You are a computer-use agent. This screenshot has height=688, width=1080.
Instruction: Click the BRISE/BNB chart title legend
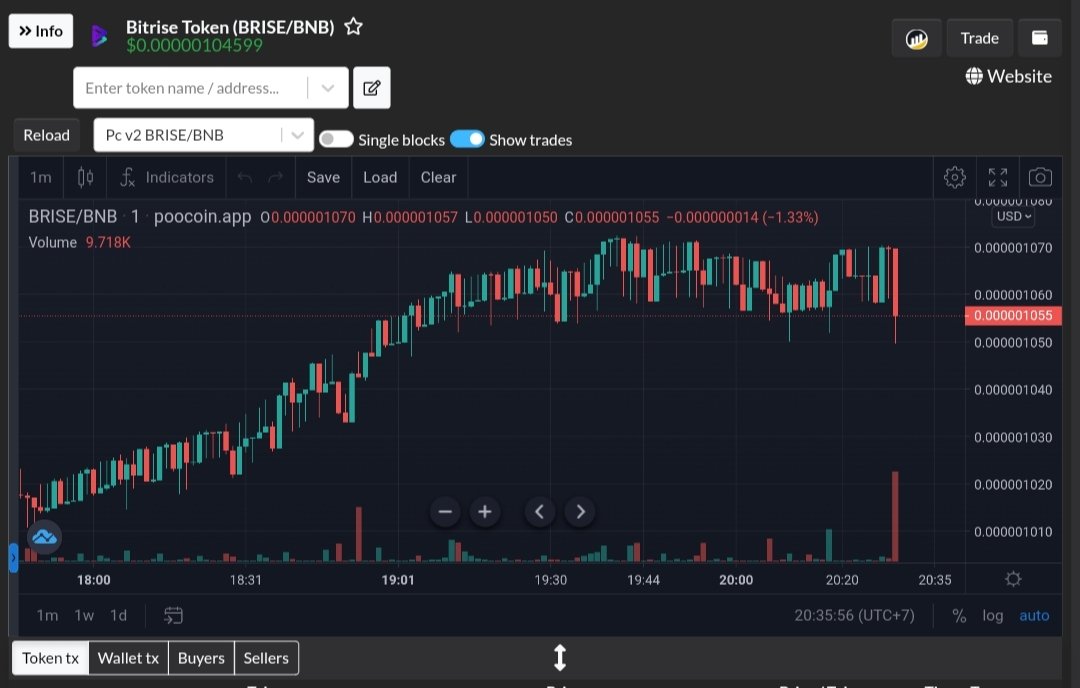[x=72, y=217]
